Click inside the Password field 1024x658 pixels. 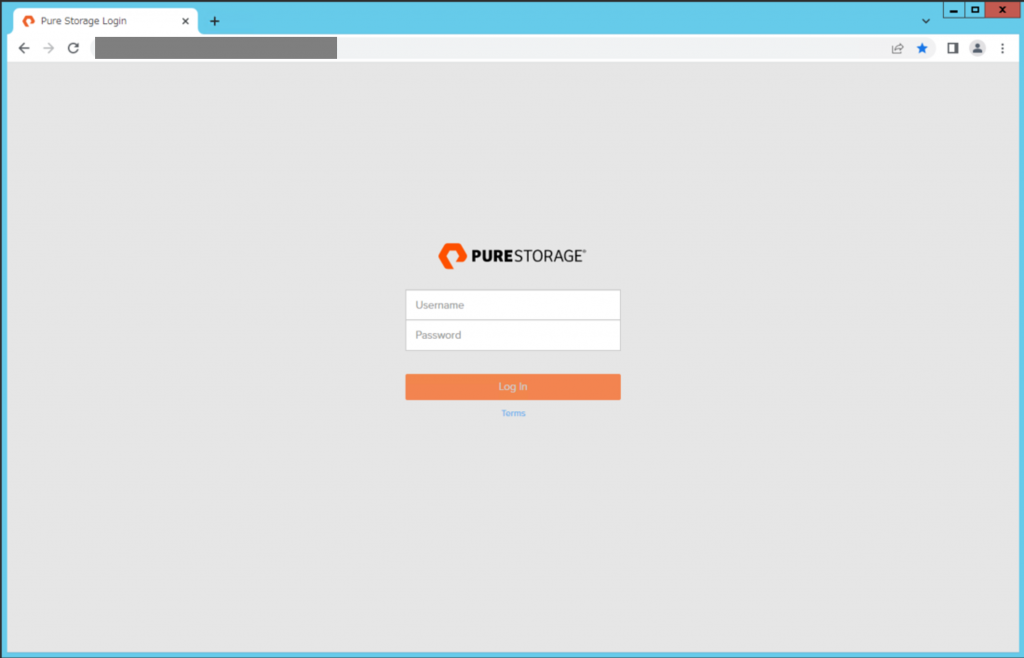[512, 335]
